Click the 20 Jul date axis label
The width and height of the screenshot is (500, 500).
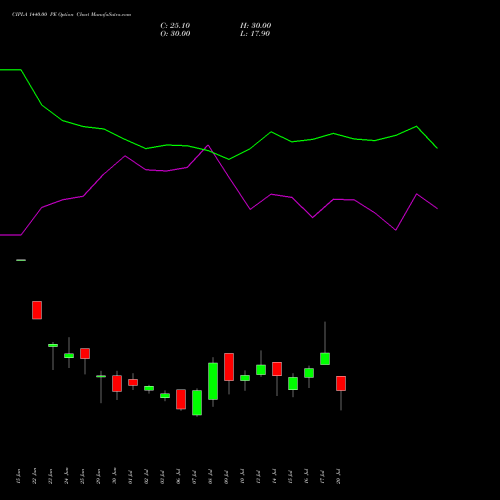pyautogui.click(x=338, y=476)
